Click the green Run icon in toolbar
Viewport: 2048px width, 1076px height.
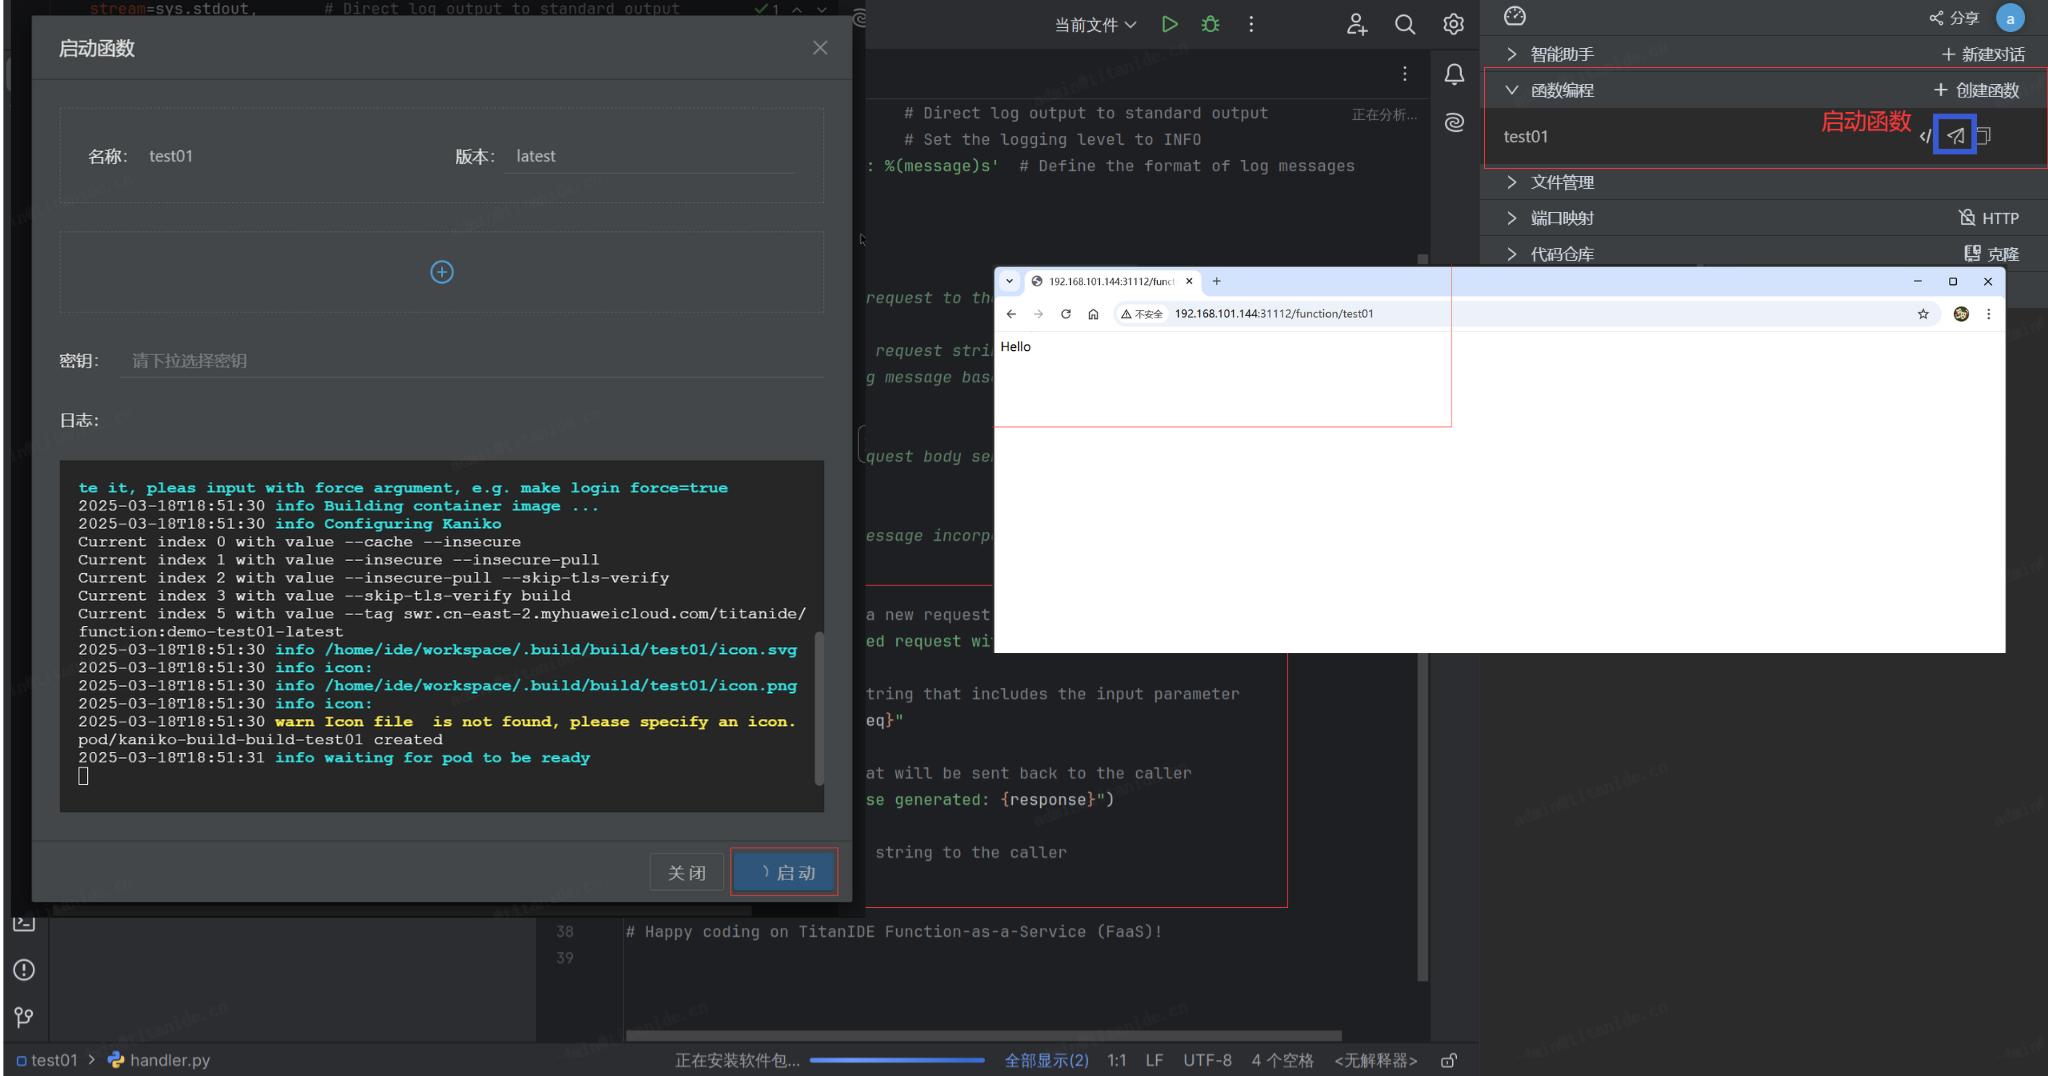1169,24
